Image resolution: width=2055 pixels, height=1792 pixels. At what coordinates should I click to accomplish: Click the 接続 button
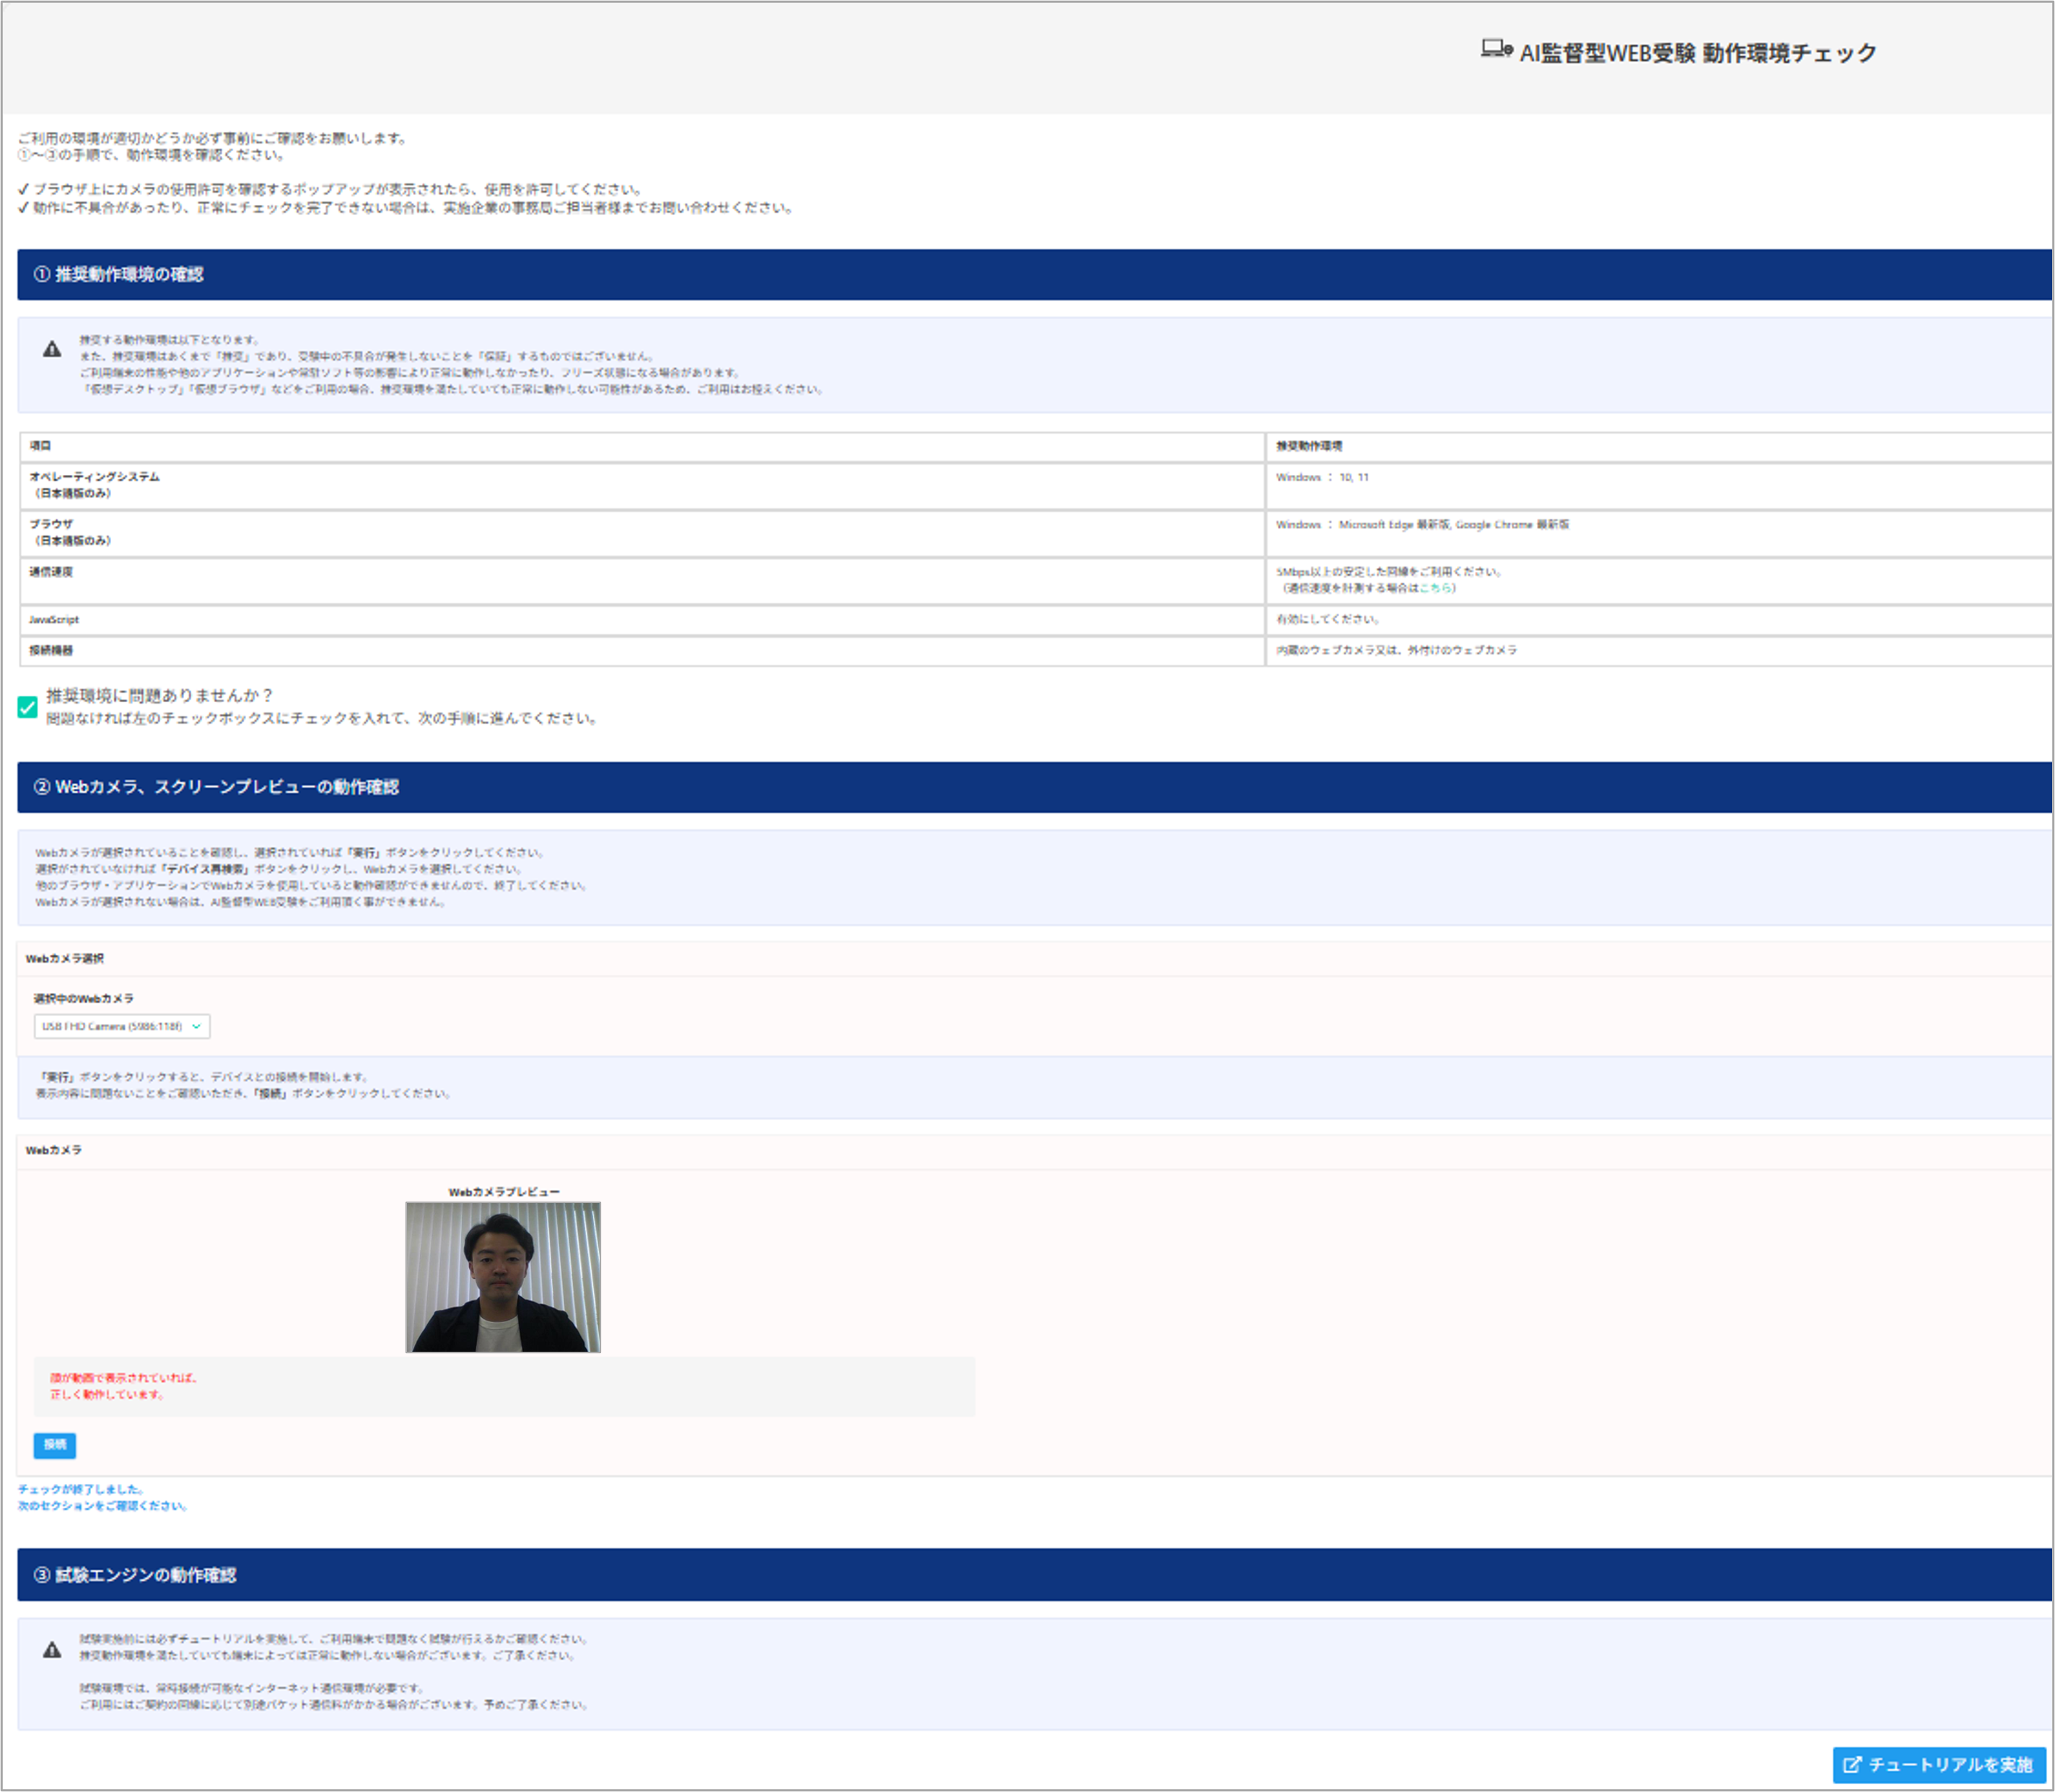coord(55,1445)
